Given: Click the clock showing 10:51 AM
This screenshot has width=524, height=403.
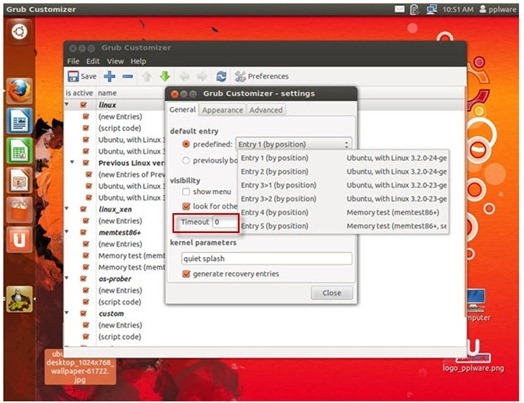Looking at the screenshot, I should tap(458, 9).
